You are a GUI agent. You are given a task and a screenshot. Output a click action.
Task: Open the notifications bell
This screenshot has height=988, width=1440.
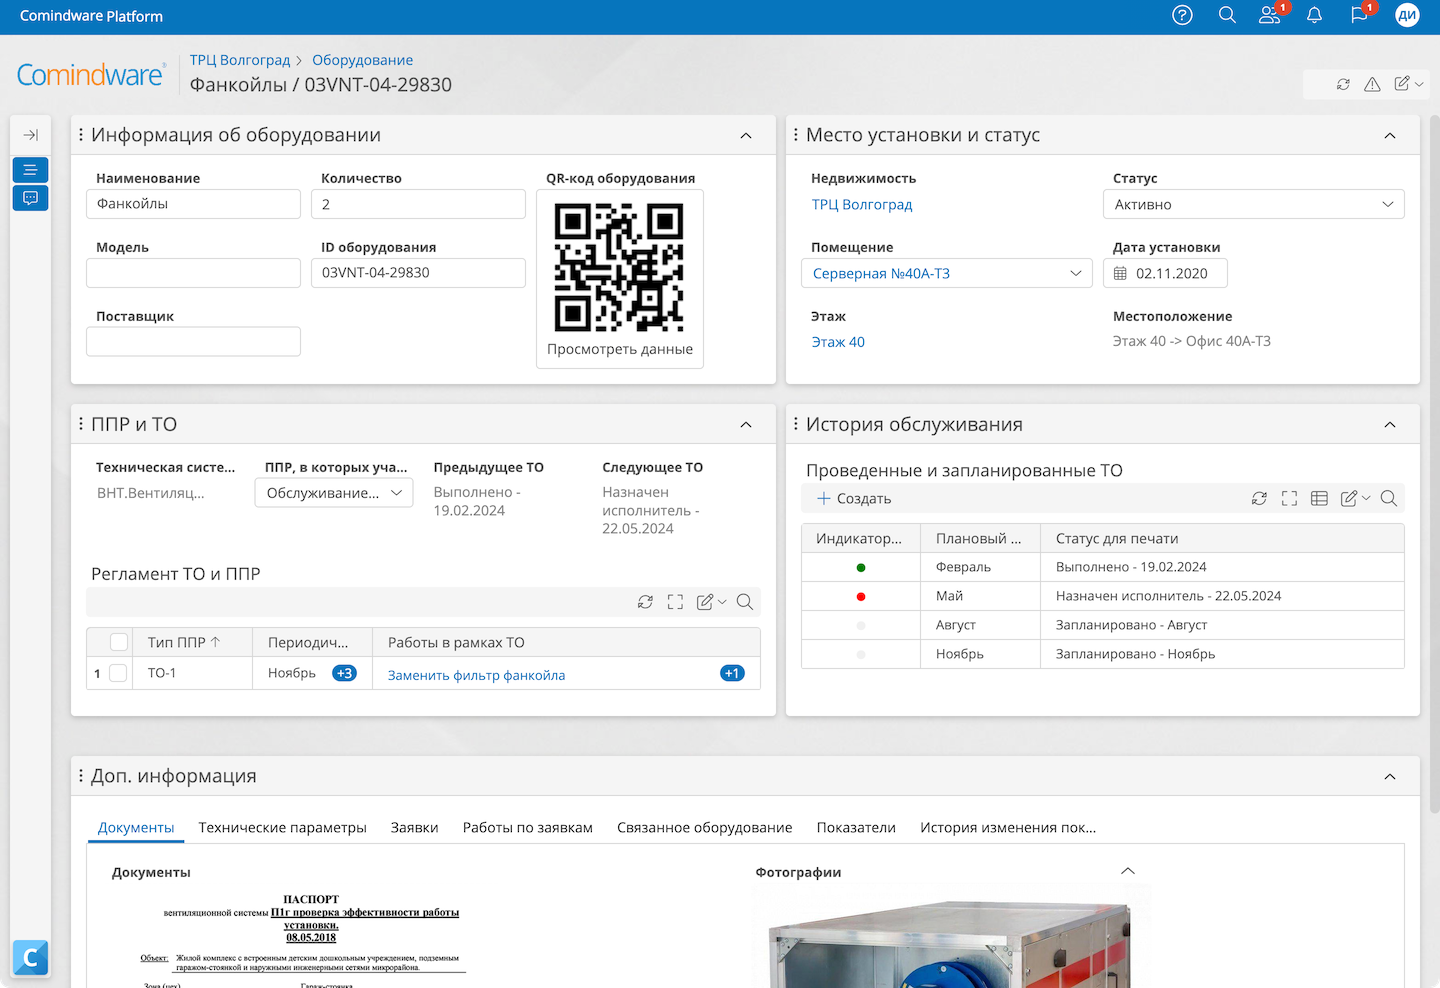coord(1314,15)
